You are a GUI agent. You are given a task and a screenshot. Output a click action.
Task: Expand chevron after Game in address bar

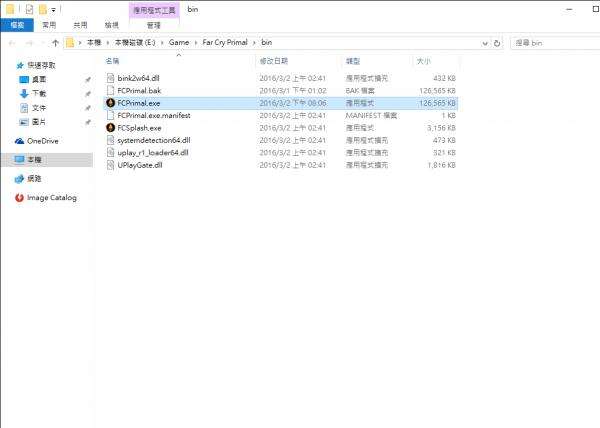coord(196,43)
